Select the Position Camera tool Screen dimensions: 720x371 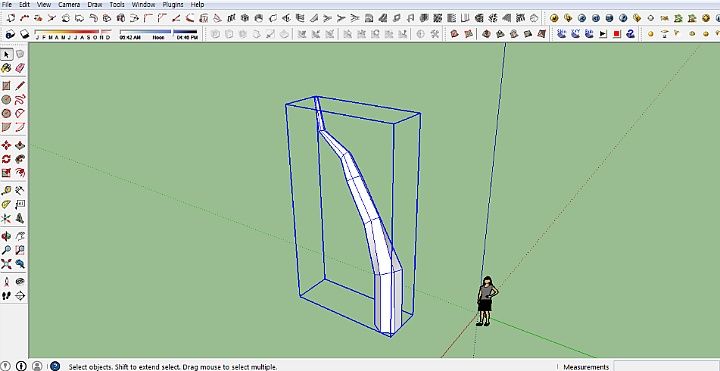pos(6,281)
